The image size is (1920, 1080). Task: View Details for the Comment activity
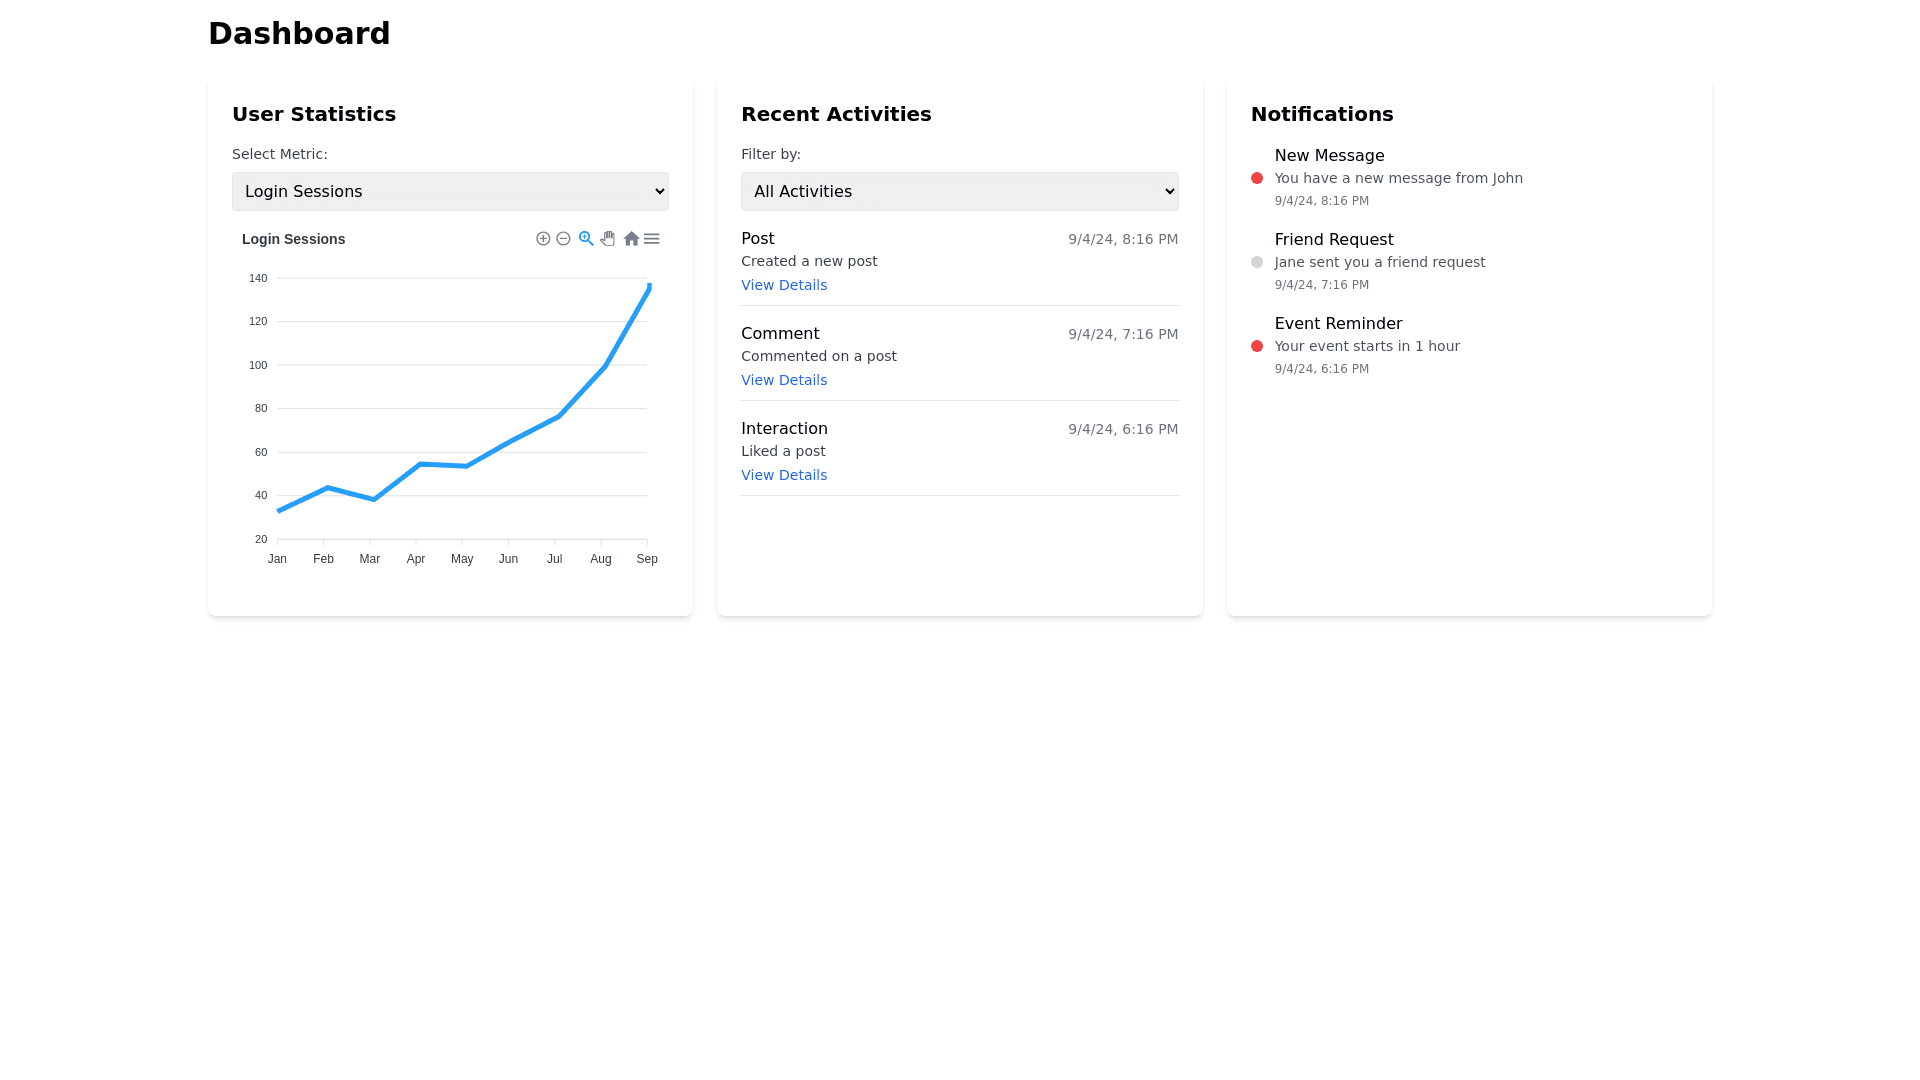pos(784,380)
